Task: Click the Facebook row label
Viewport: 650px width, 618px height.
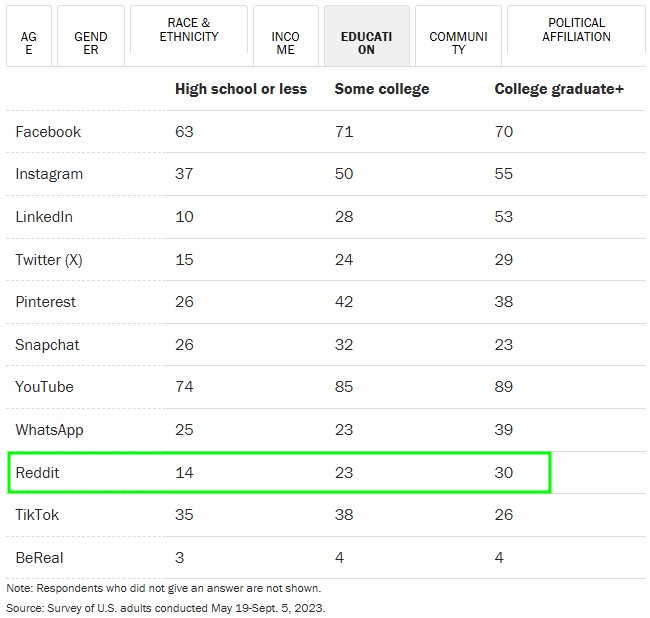Action: click(48, 132)
